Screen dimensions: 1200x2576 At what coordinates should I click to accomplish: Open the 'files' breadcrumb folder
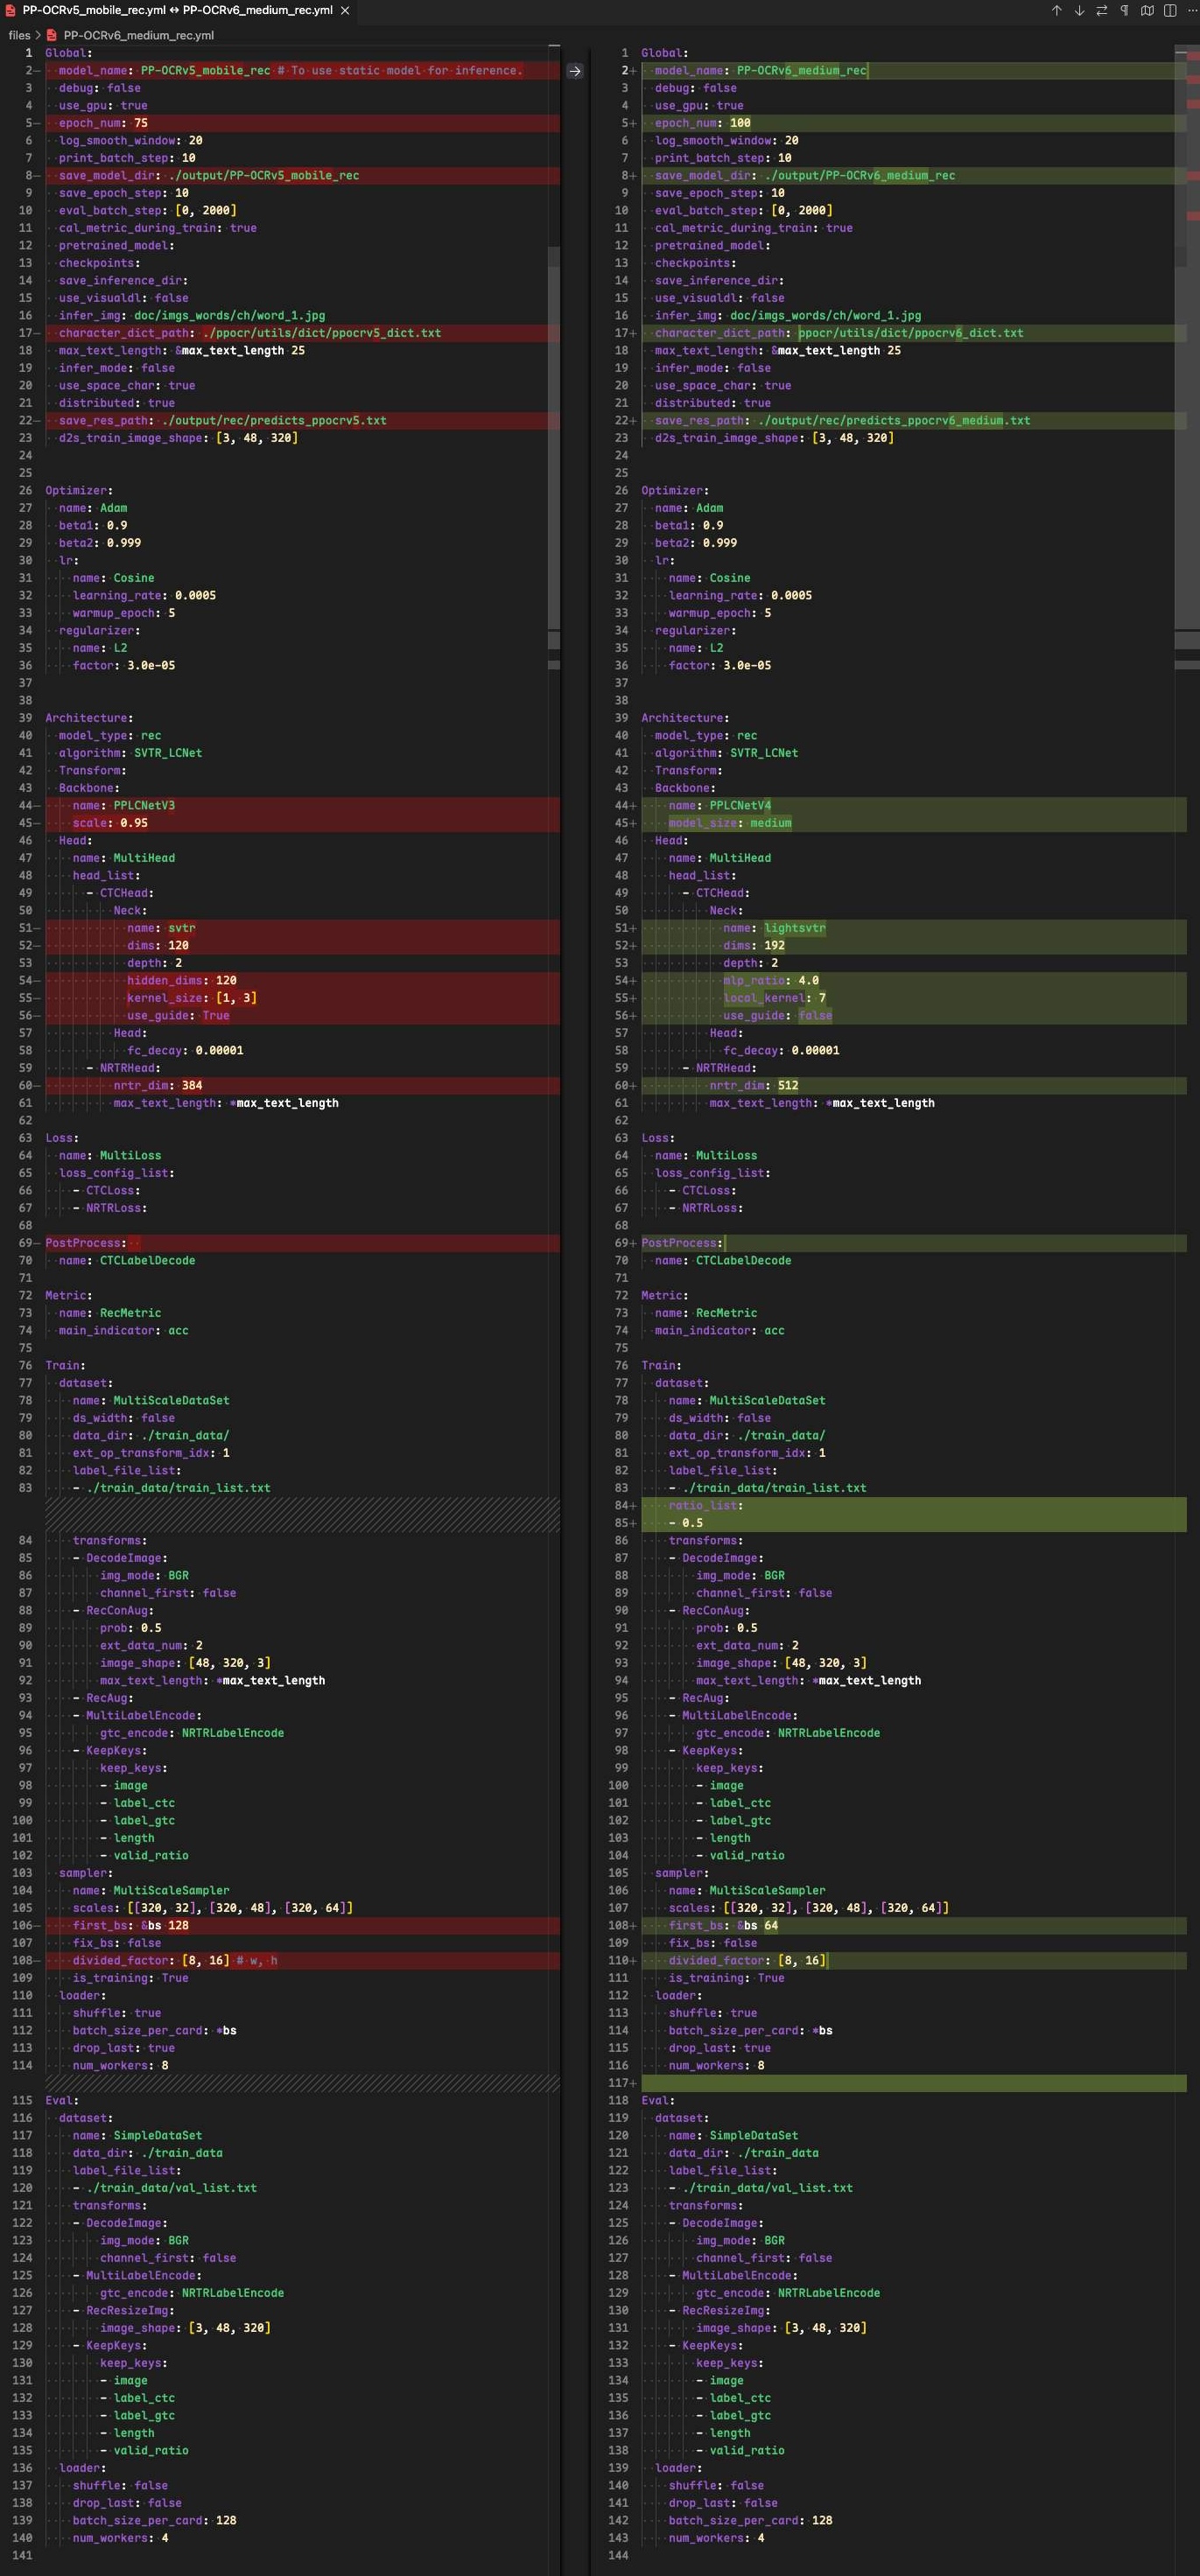point(19,35)
